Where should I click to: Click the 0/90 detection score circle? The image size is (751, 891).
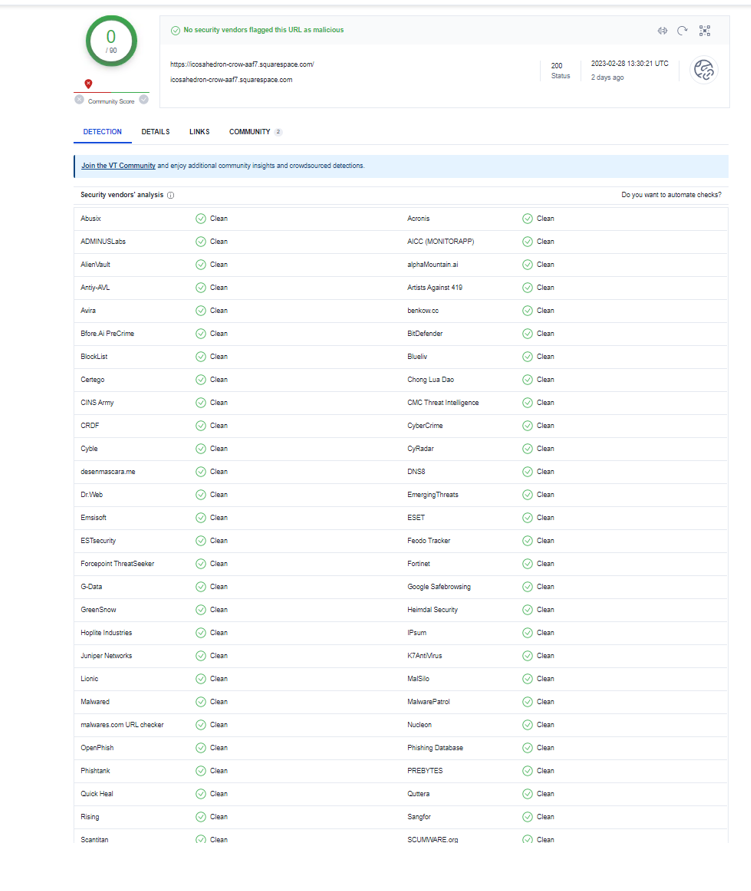pos(111,41)
